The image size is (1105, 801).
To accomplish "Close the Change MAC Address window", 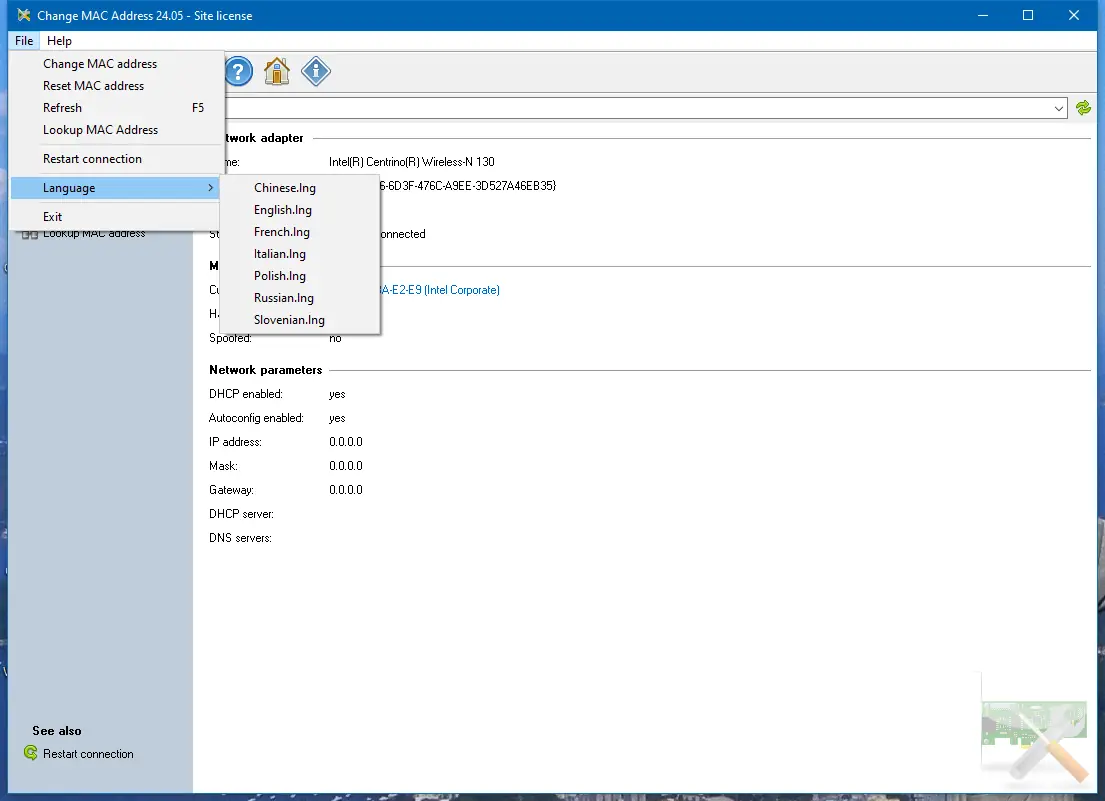I will pyautogui.click(x=1073, y=15).
